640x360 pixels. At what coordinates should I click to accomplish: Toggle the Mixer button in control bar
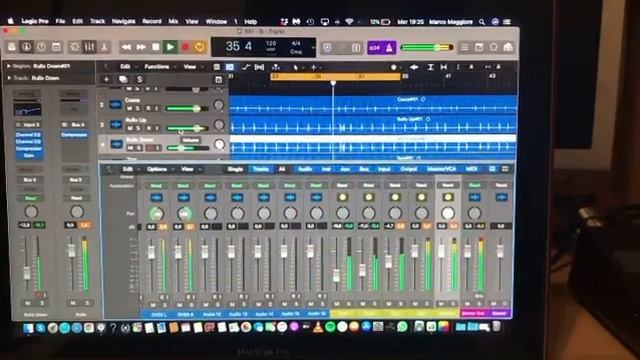coord(89,47)
